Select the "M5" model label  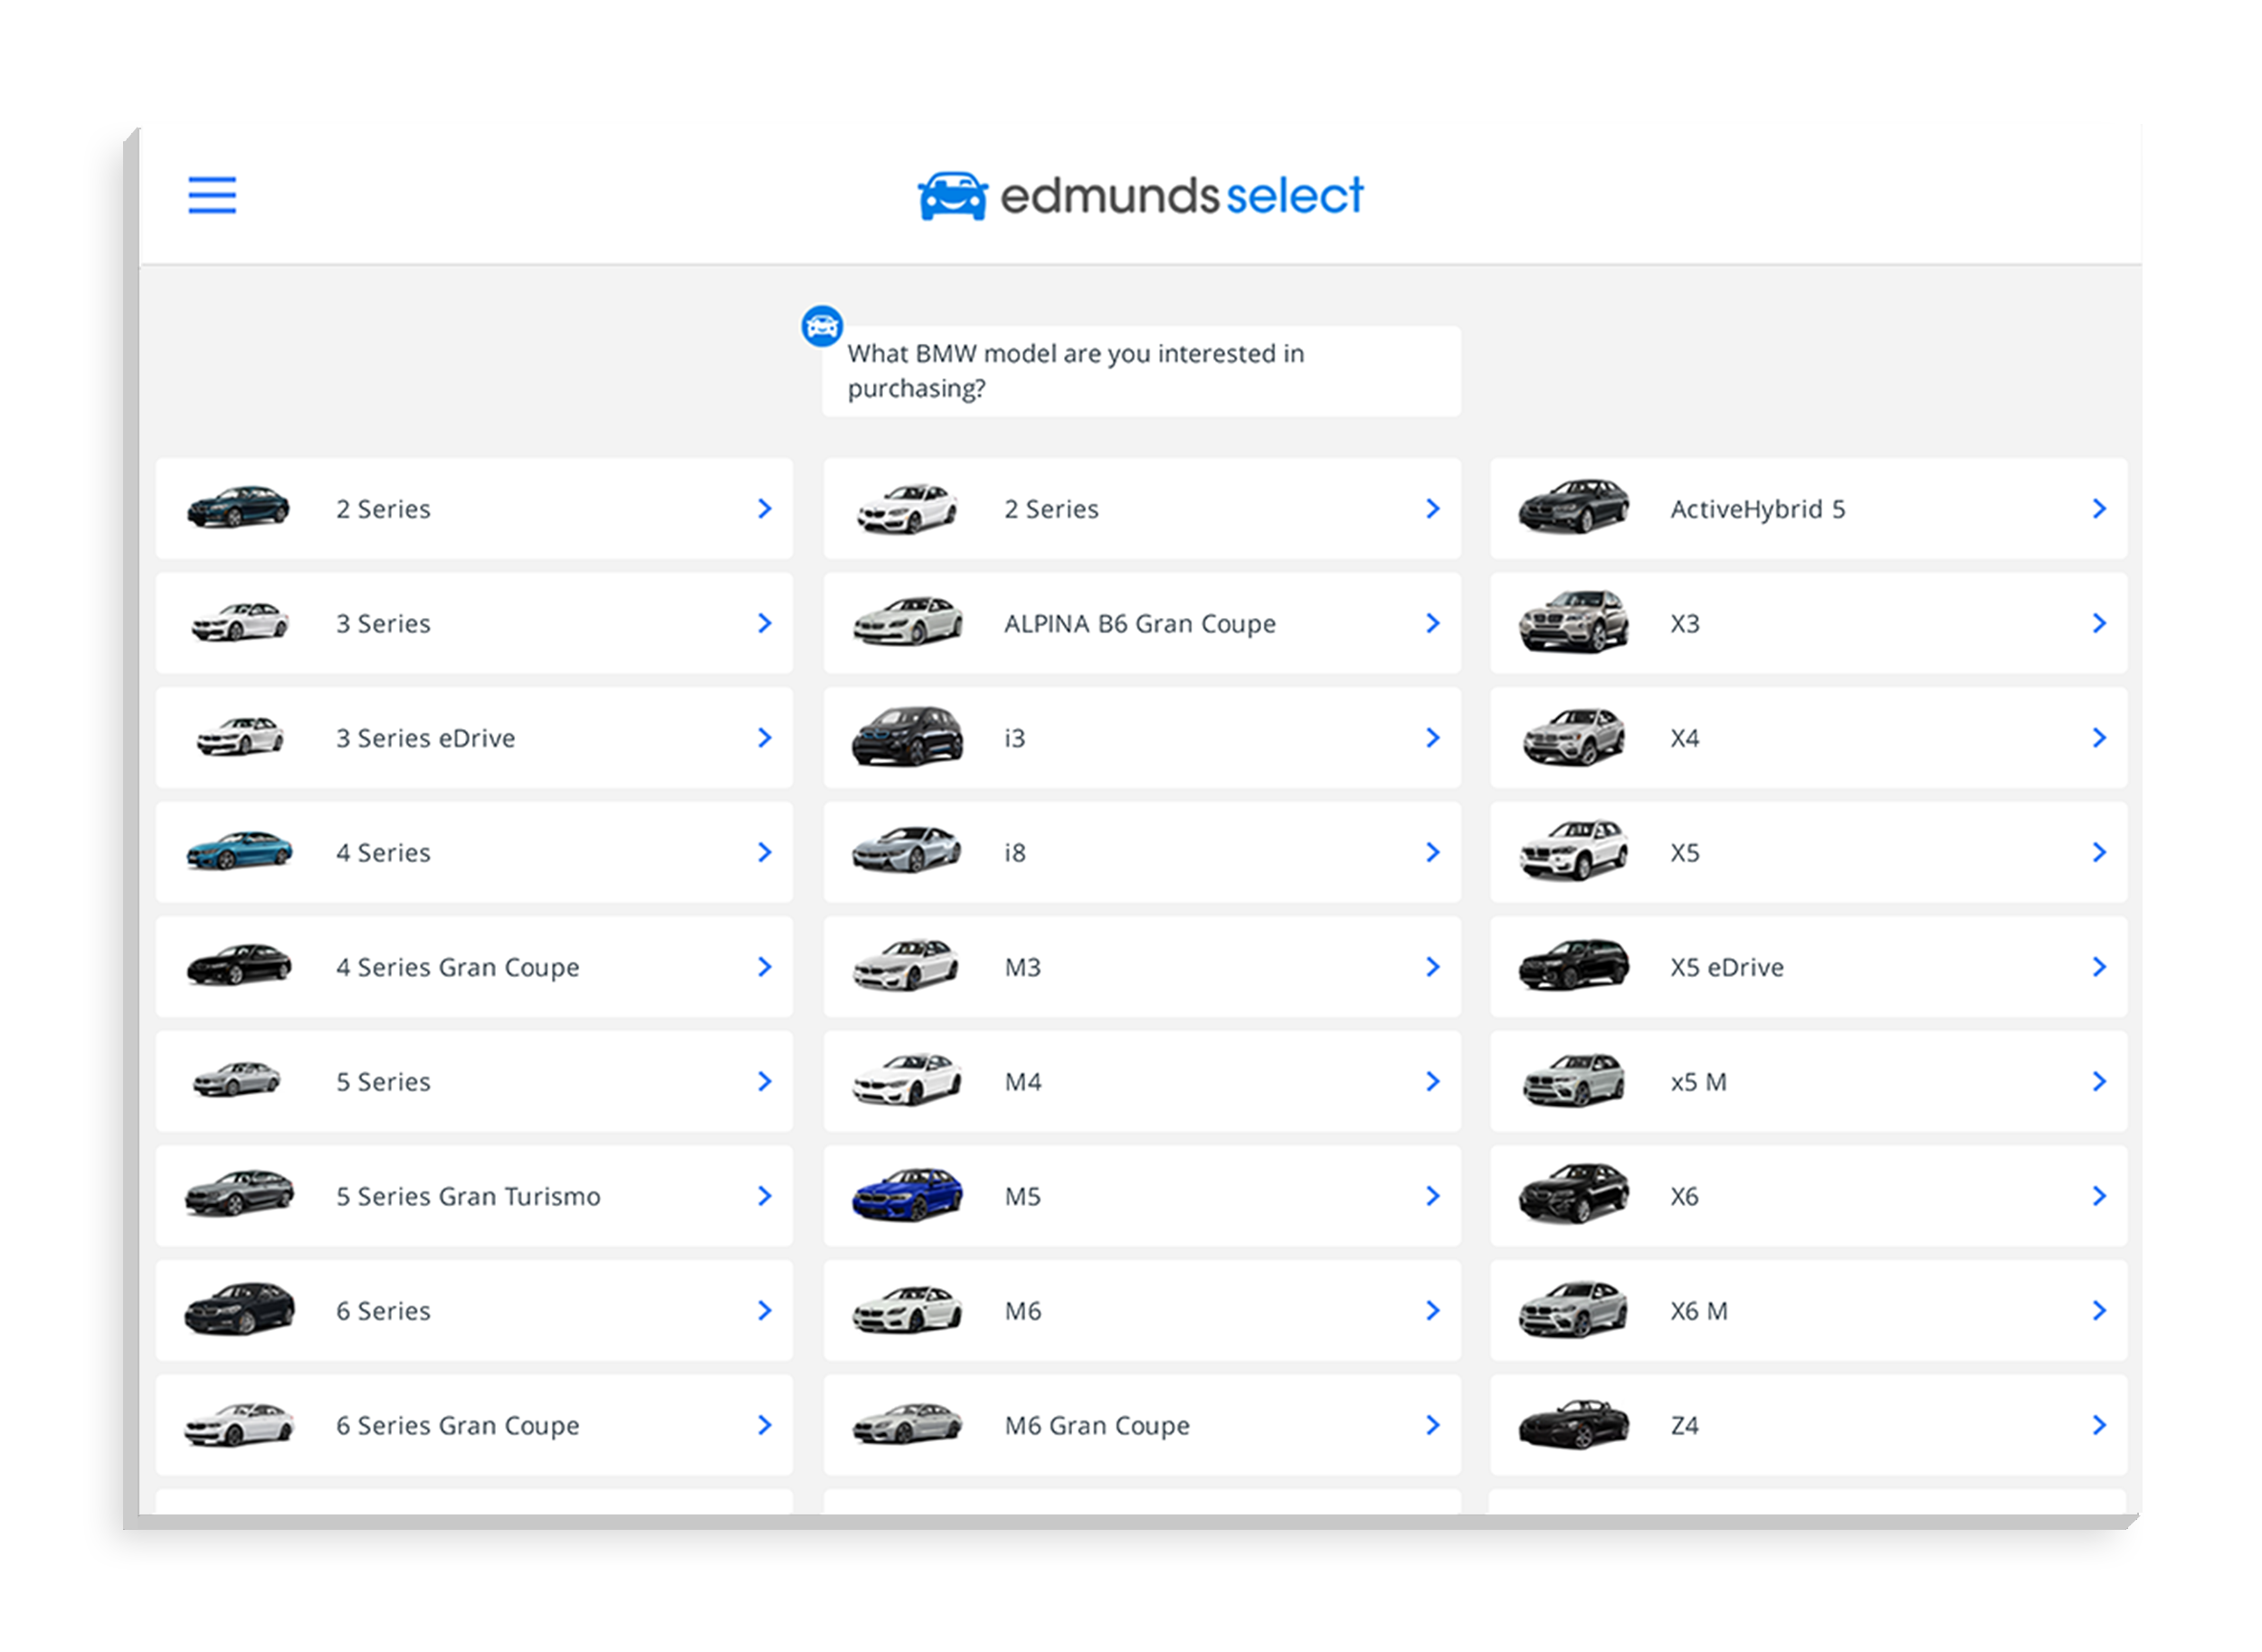pos(1022,1197)
